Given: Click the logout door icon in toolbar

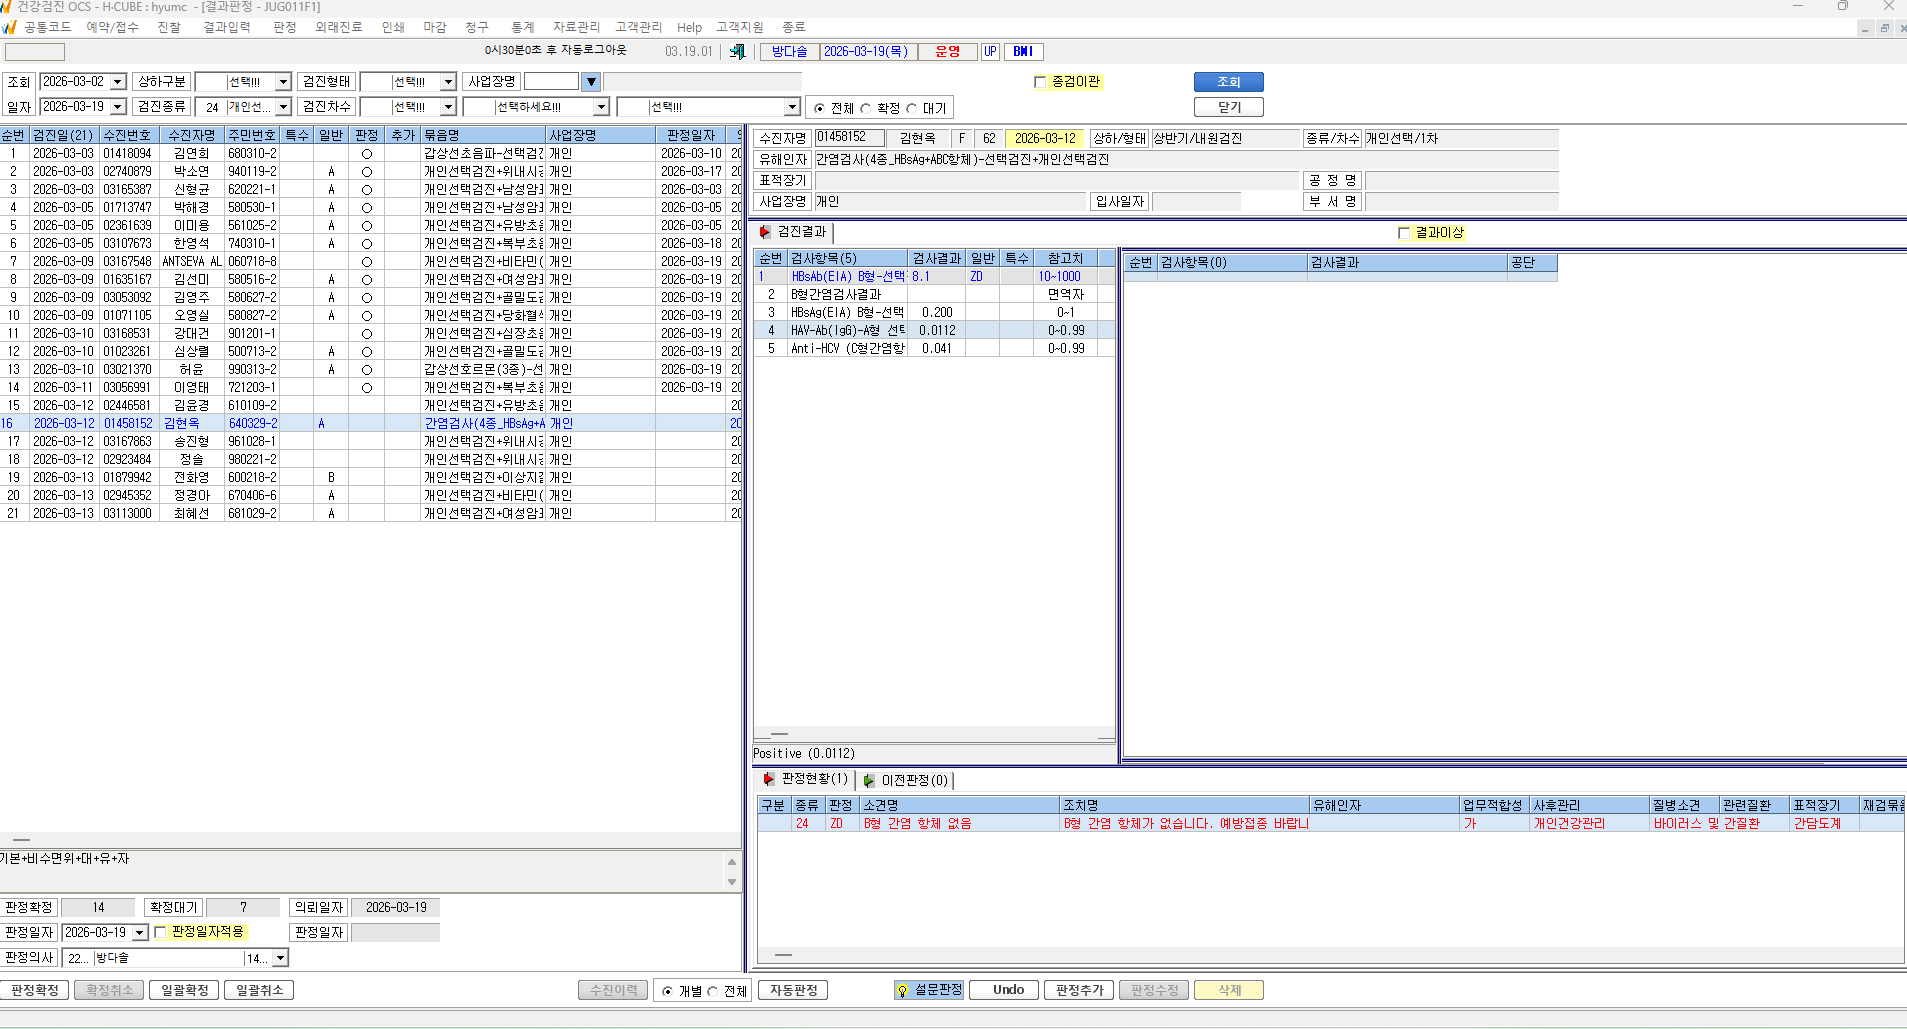Looking at the screenshot, I should 738,51.
